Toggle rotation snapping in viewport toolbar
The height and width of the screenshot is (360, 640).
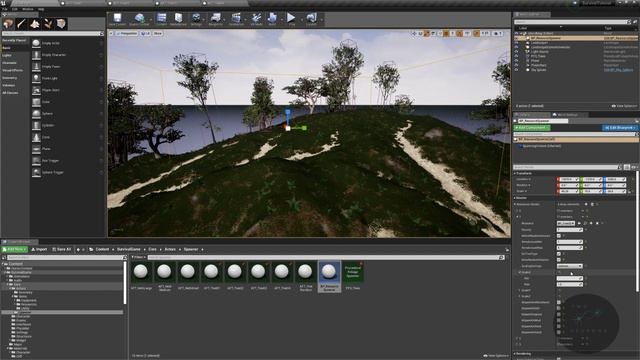[460, 33]
